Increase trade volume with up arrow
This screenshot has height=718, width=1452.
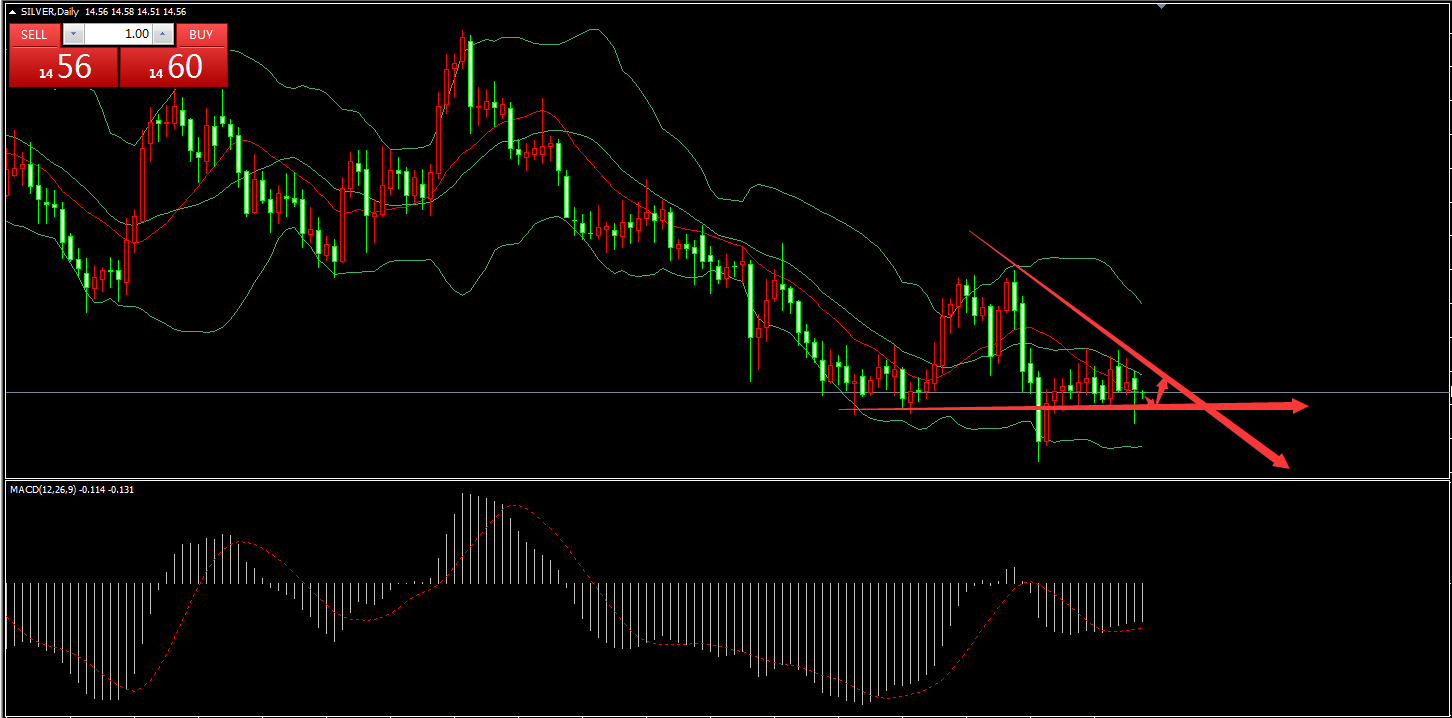(164, 34)
